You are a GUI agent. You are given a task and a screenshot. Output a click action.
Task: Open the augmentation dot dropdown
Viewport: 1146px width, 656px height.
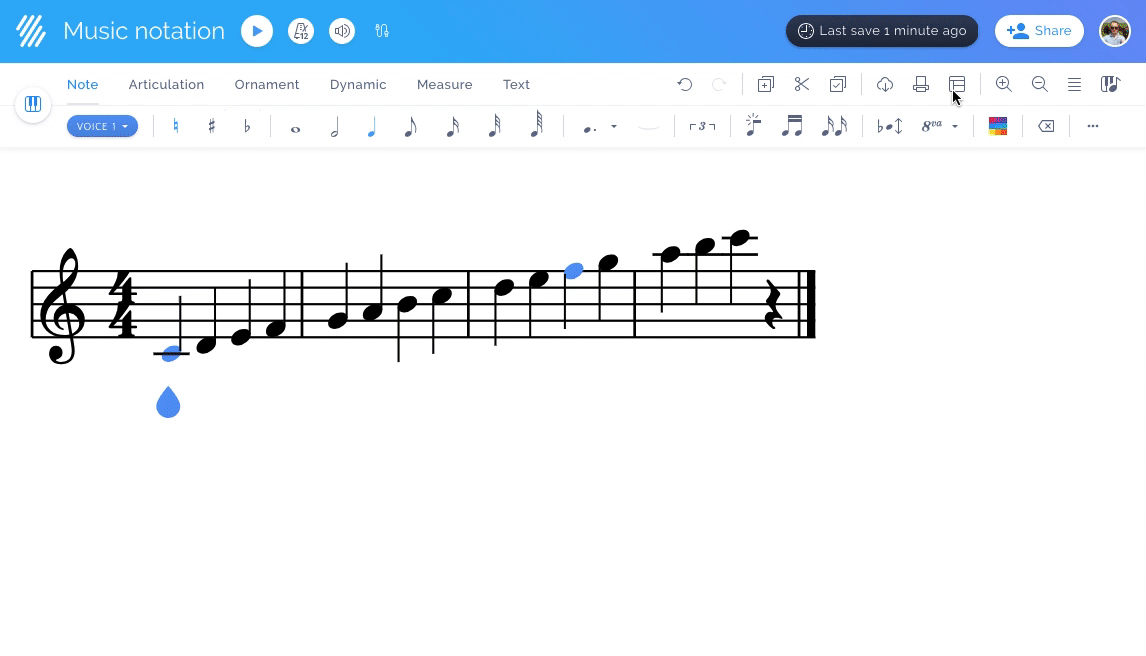[613, 126]
